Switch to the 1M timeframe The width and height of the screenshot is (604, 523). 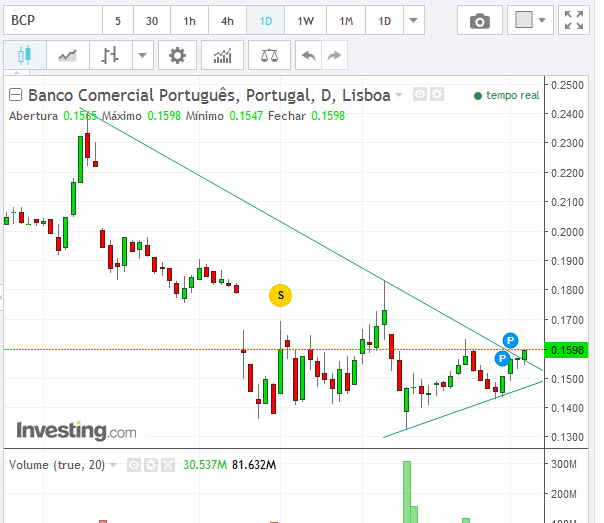tap(346, 20)
